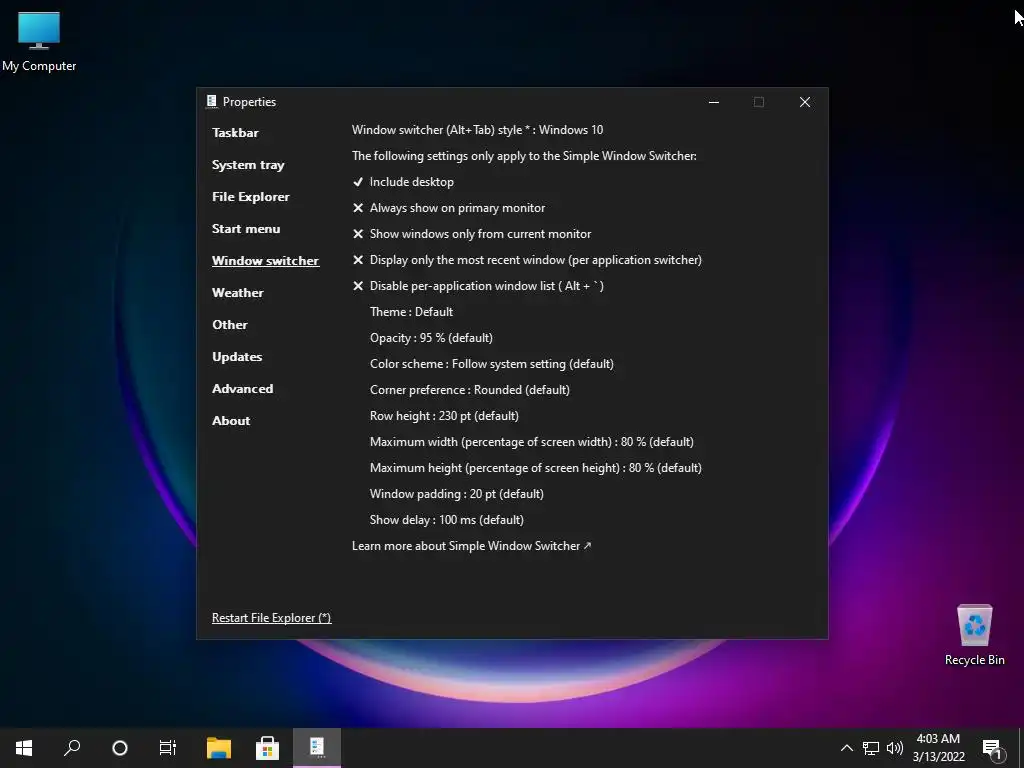Image resolution: width=1024 pixels, height=768 pixels.
Task: Open the network tray icon
Action: tap(871, 748)
